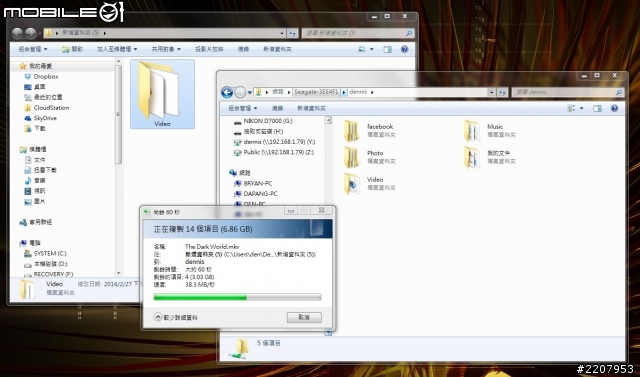Select the Computer node in back window
640x377 pixels.
[x=30, y=243]
